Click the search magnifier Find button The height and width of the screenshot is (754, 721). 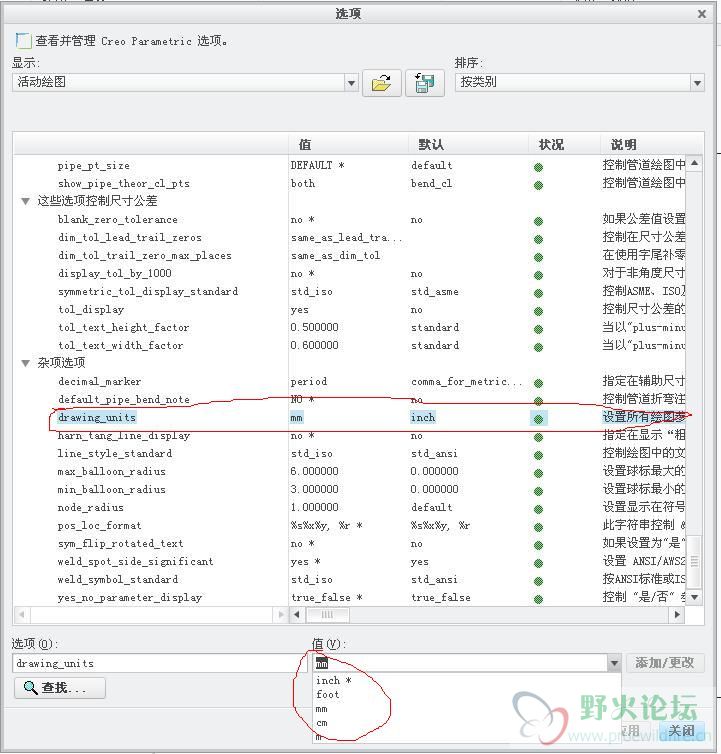60,688
